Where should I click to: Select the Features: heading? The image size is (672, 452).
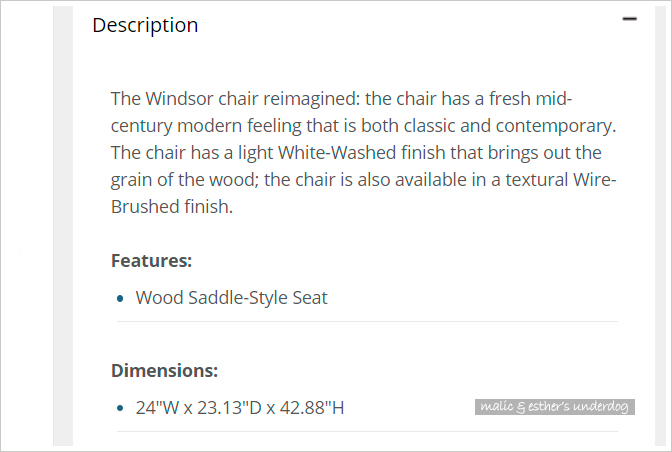(x=151, y=260)
